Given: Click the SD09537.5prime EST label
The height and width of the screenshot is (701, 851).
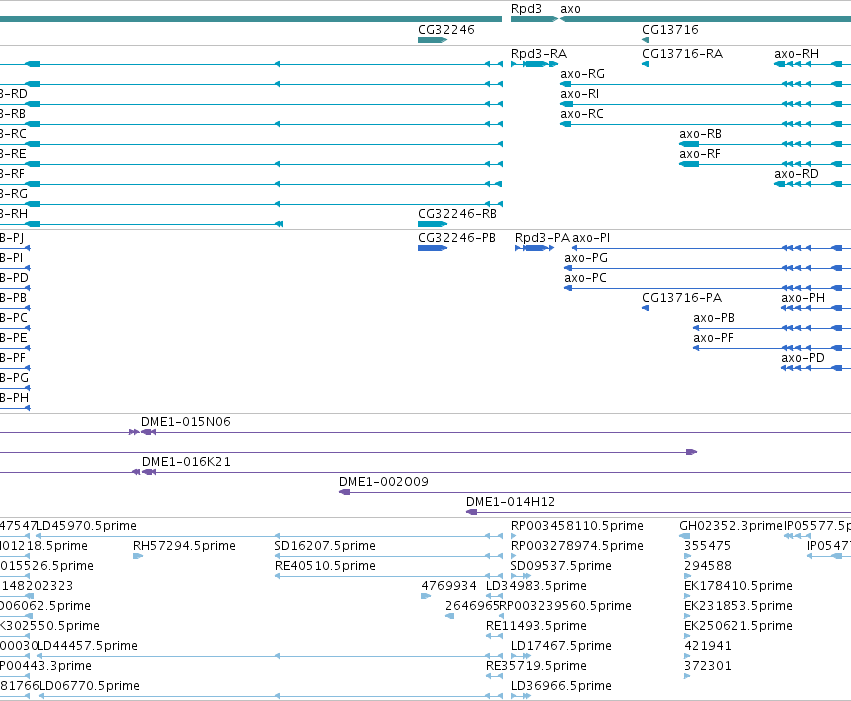Looking at the screenshot, I should [561, 566].
